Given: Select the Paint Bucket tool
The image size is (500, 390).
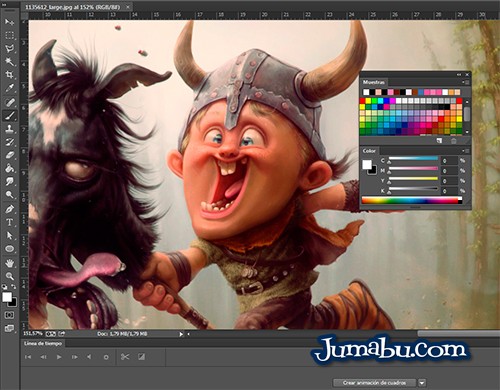Looking at the screenshot, I should pos(9,168).
